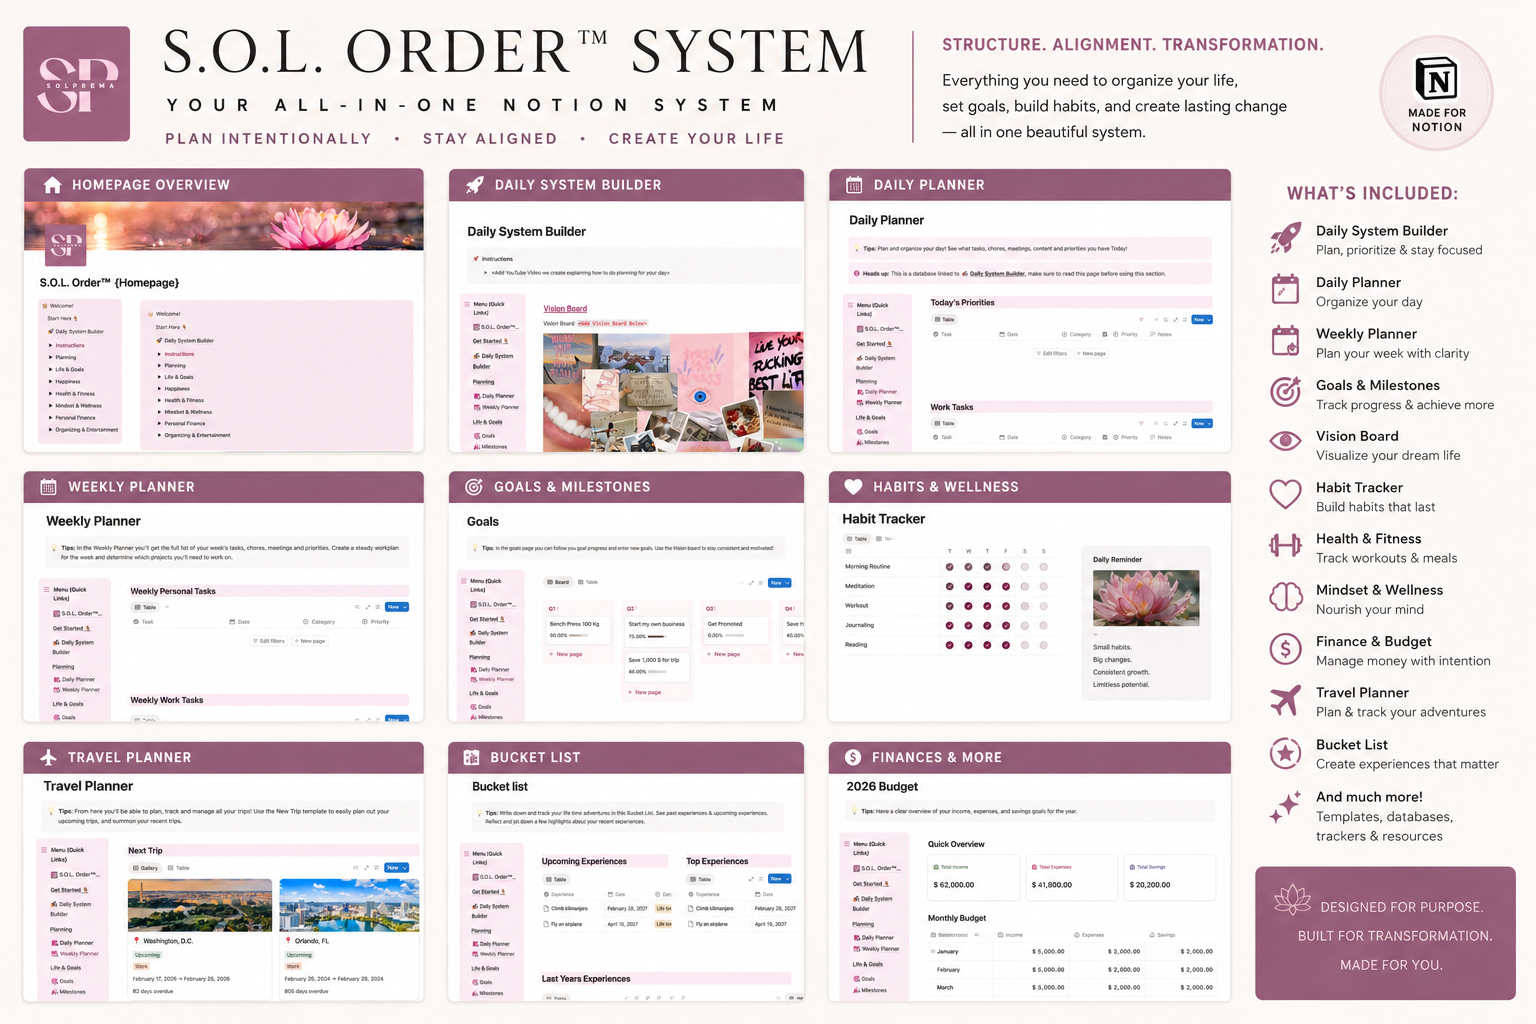
Task: Click the dollar icon beside Finance & Budget
Action: [x=1285, y=649]
